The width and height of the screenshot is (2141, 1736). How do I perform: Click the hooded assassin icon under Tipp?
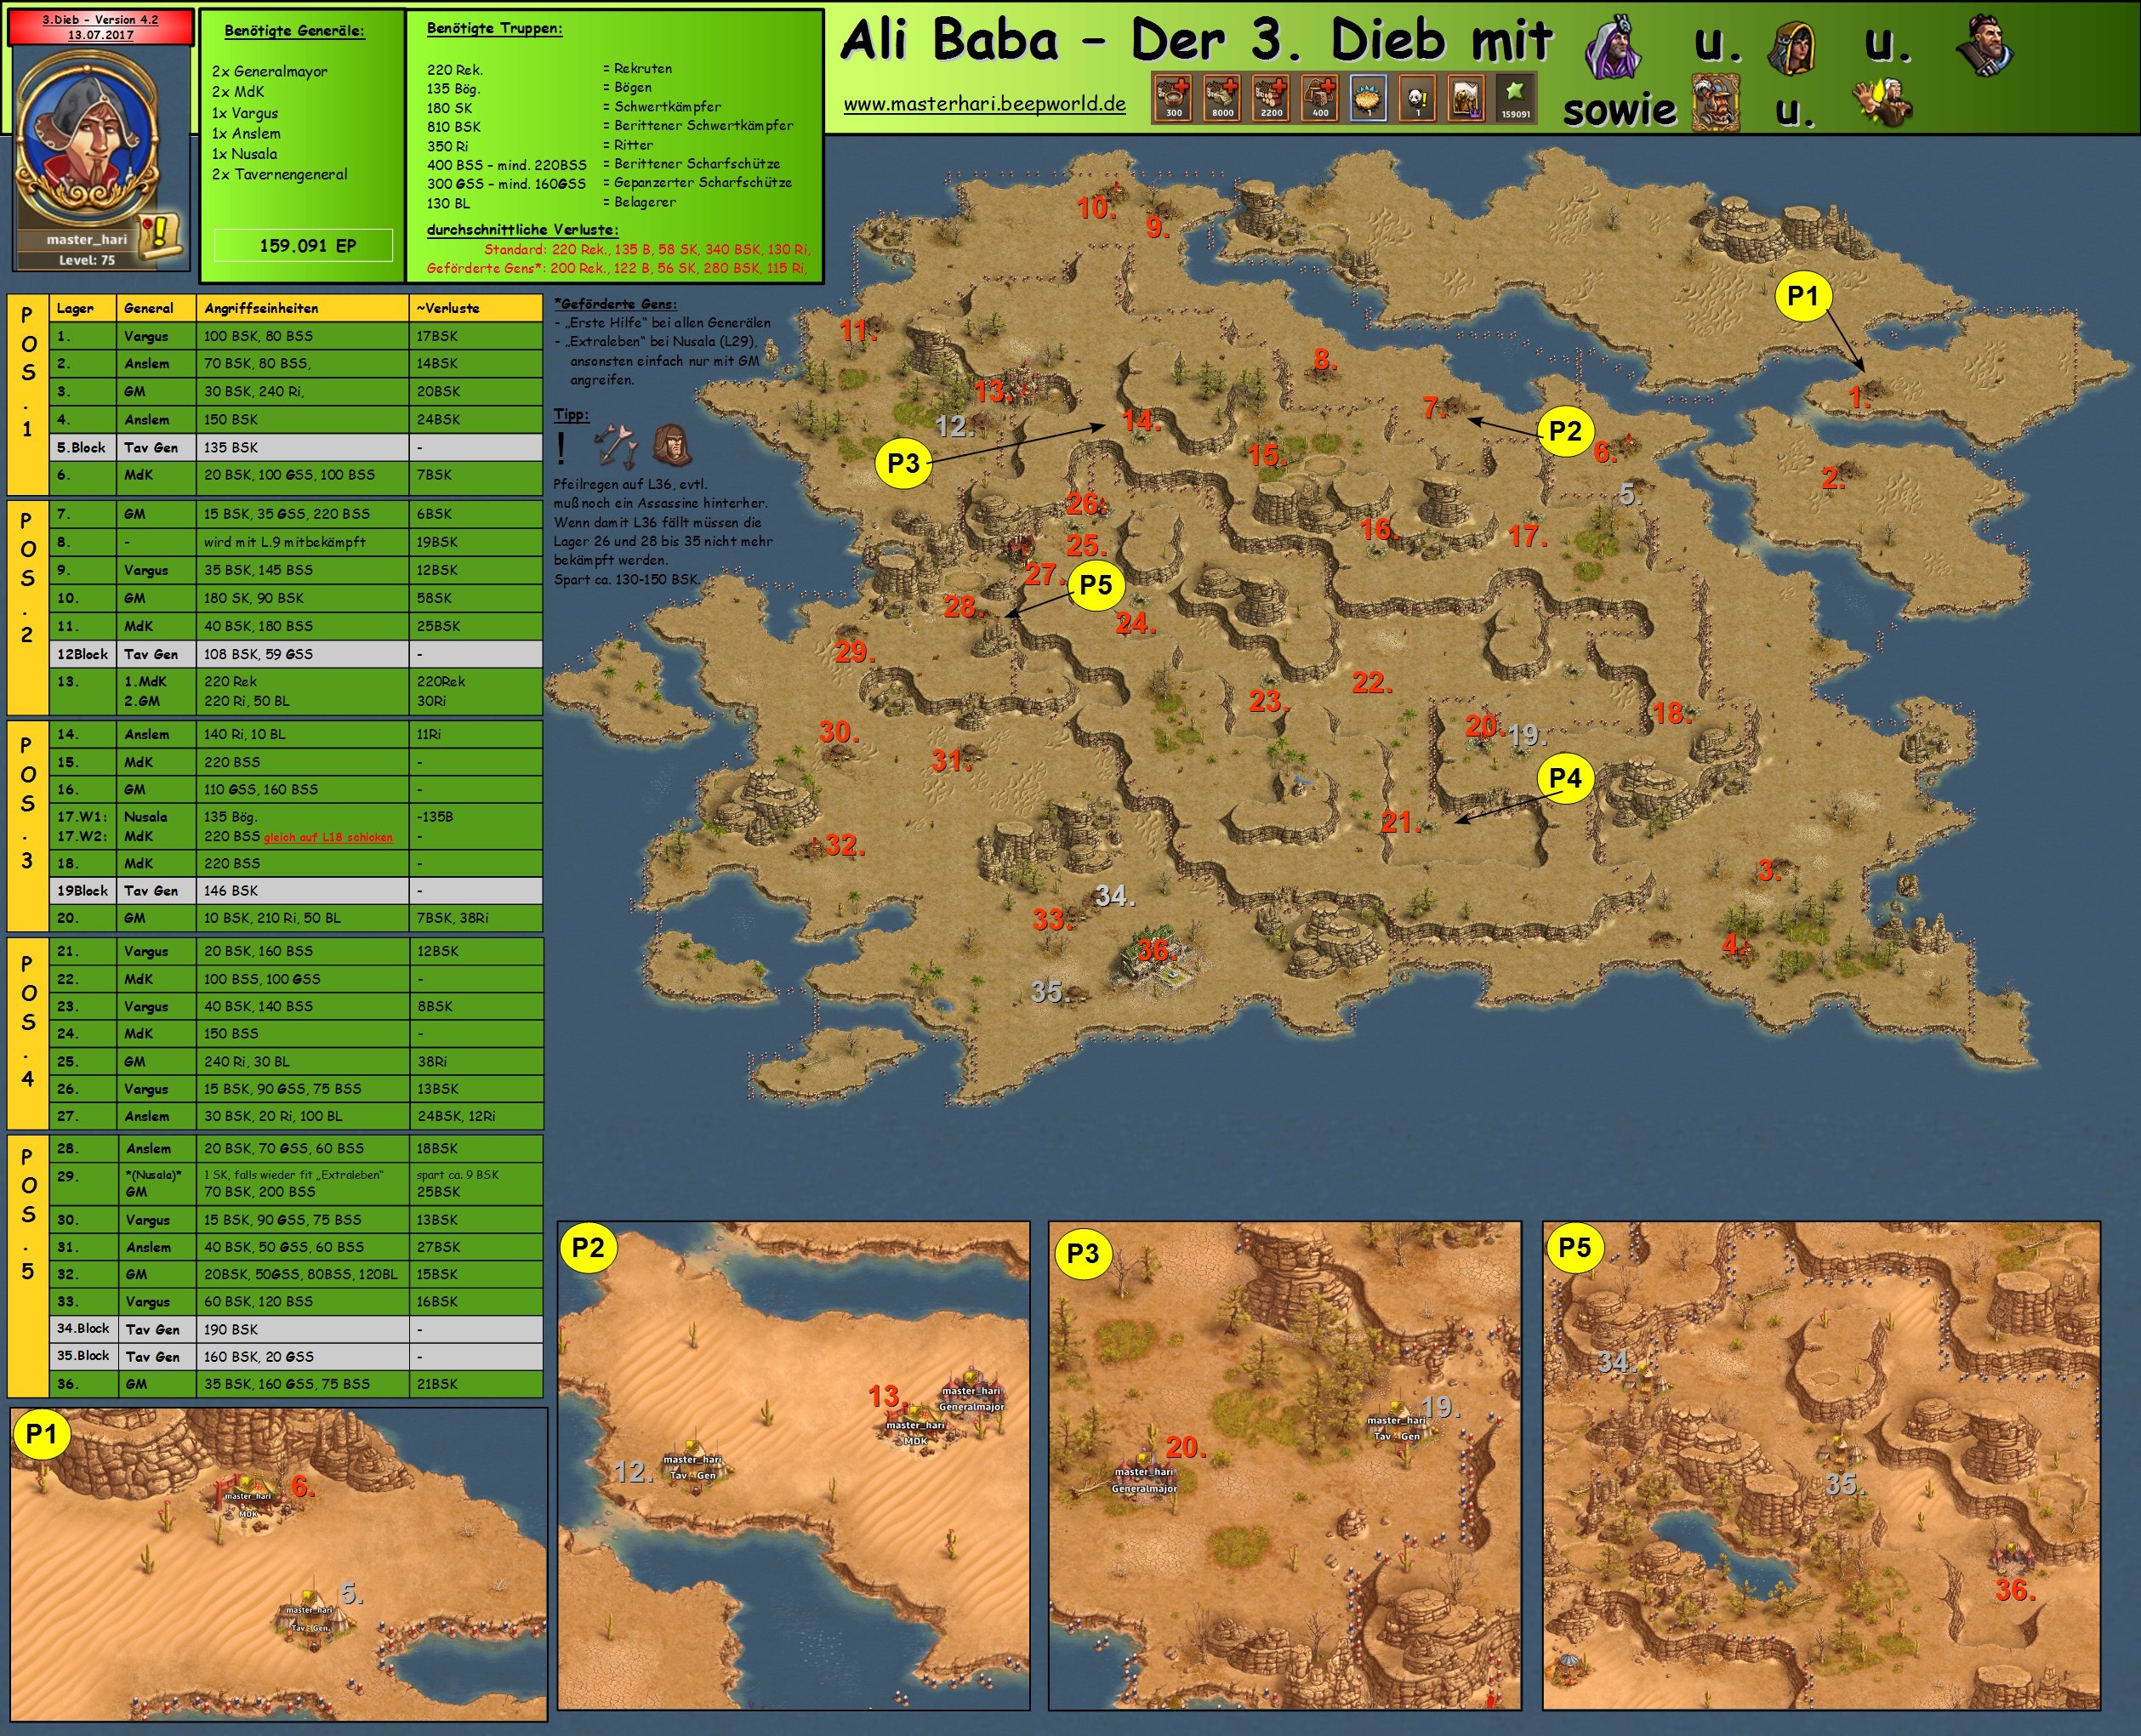(674, 446)
